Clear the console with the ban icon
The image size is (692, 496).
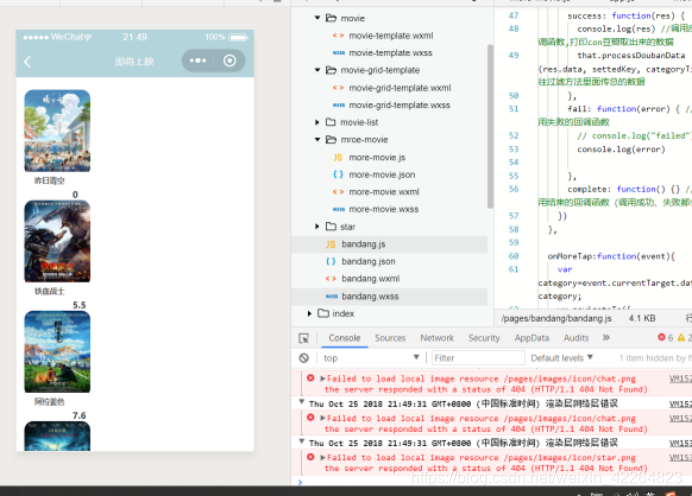point(304,358)
